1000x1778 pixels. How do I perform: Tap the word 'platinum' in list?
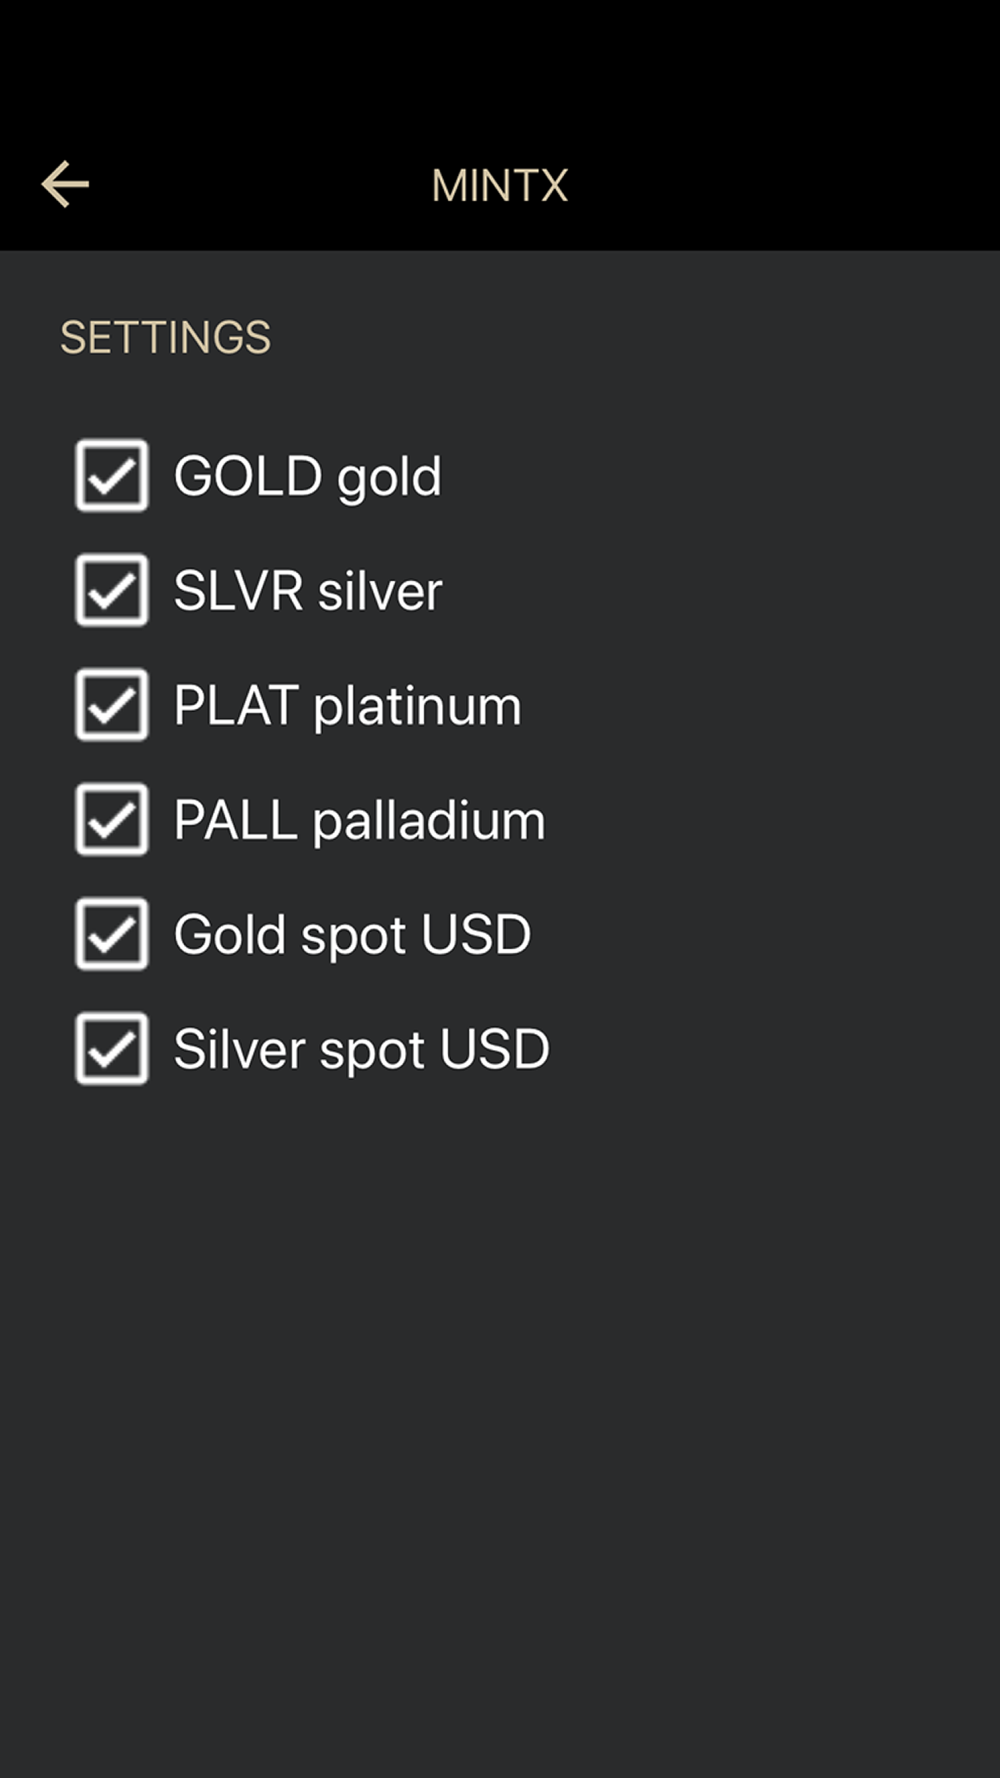coord(418,707)
